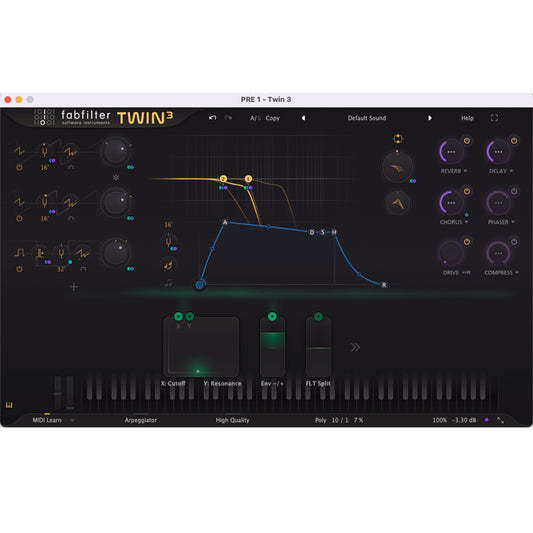This screenshot has width=533, height=533.
Task: Click the 100% scaling value
Action: (439, 420)
